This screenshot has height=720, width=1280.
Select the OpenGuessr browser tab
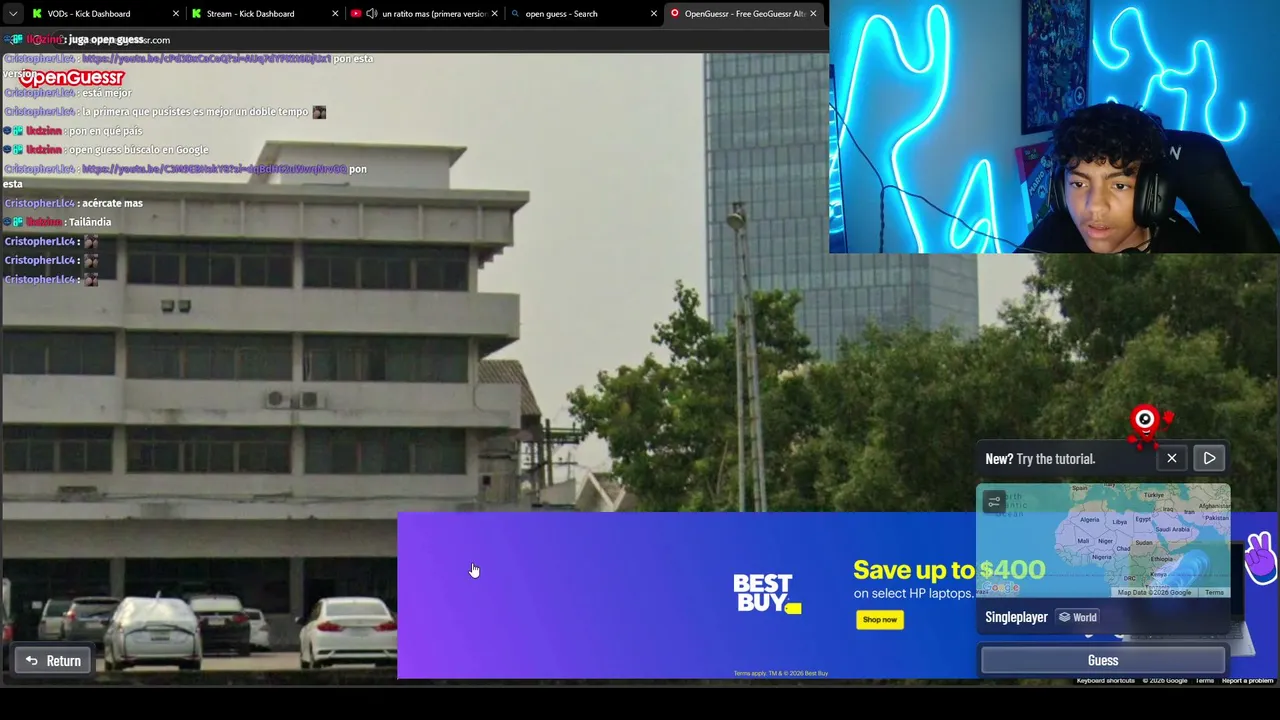(744, 14)
